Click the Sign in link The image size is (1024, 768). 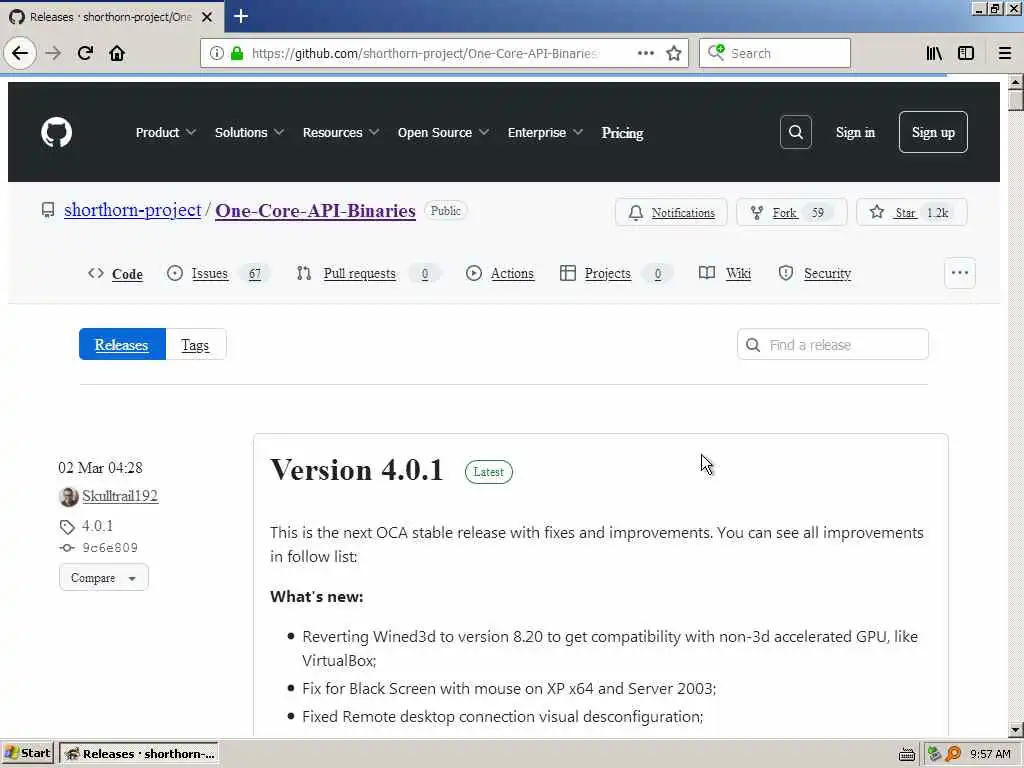(x=855, y=132)
